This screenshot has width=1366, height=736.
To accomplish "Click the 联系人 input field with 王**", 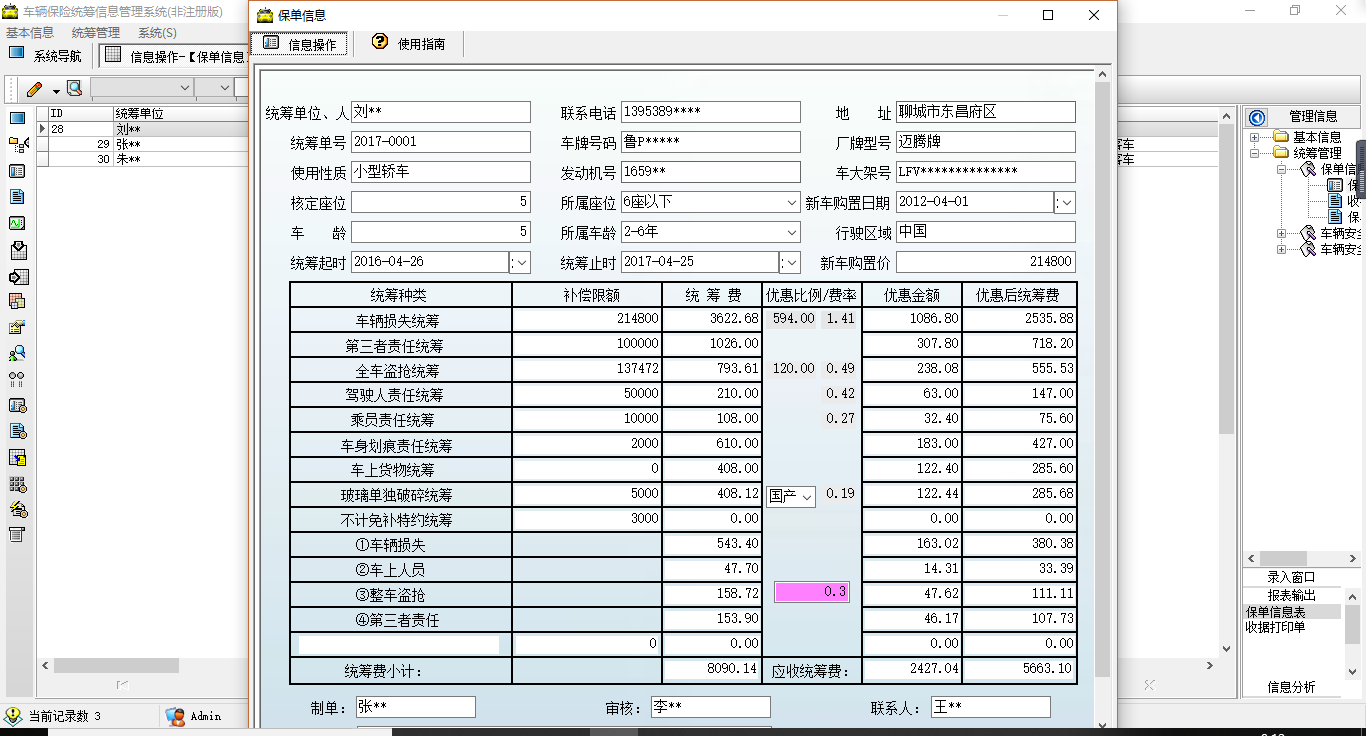I will click(991, 707).
